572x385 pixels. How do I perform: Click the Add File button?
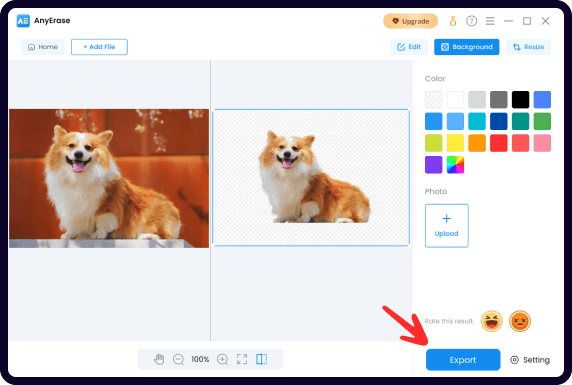[99, 47]
